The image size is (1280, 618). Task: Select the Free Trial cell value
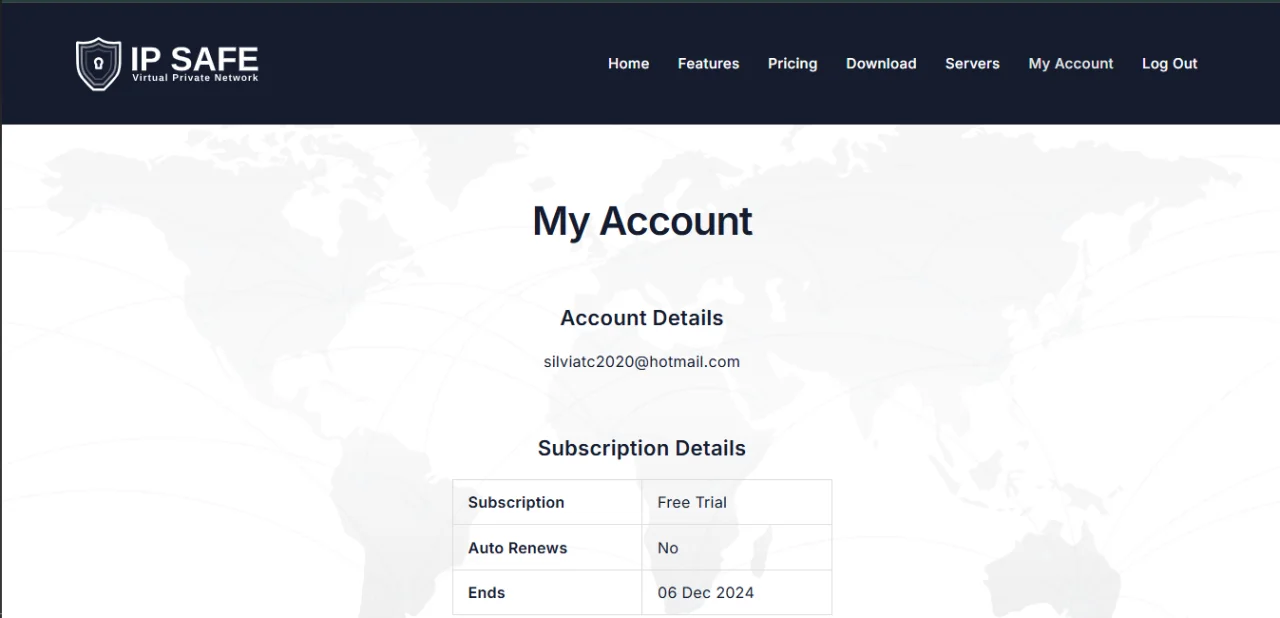click(692, 502)
